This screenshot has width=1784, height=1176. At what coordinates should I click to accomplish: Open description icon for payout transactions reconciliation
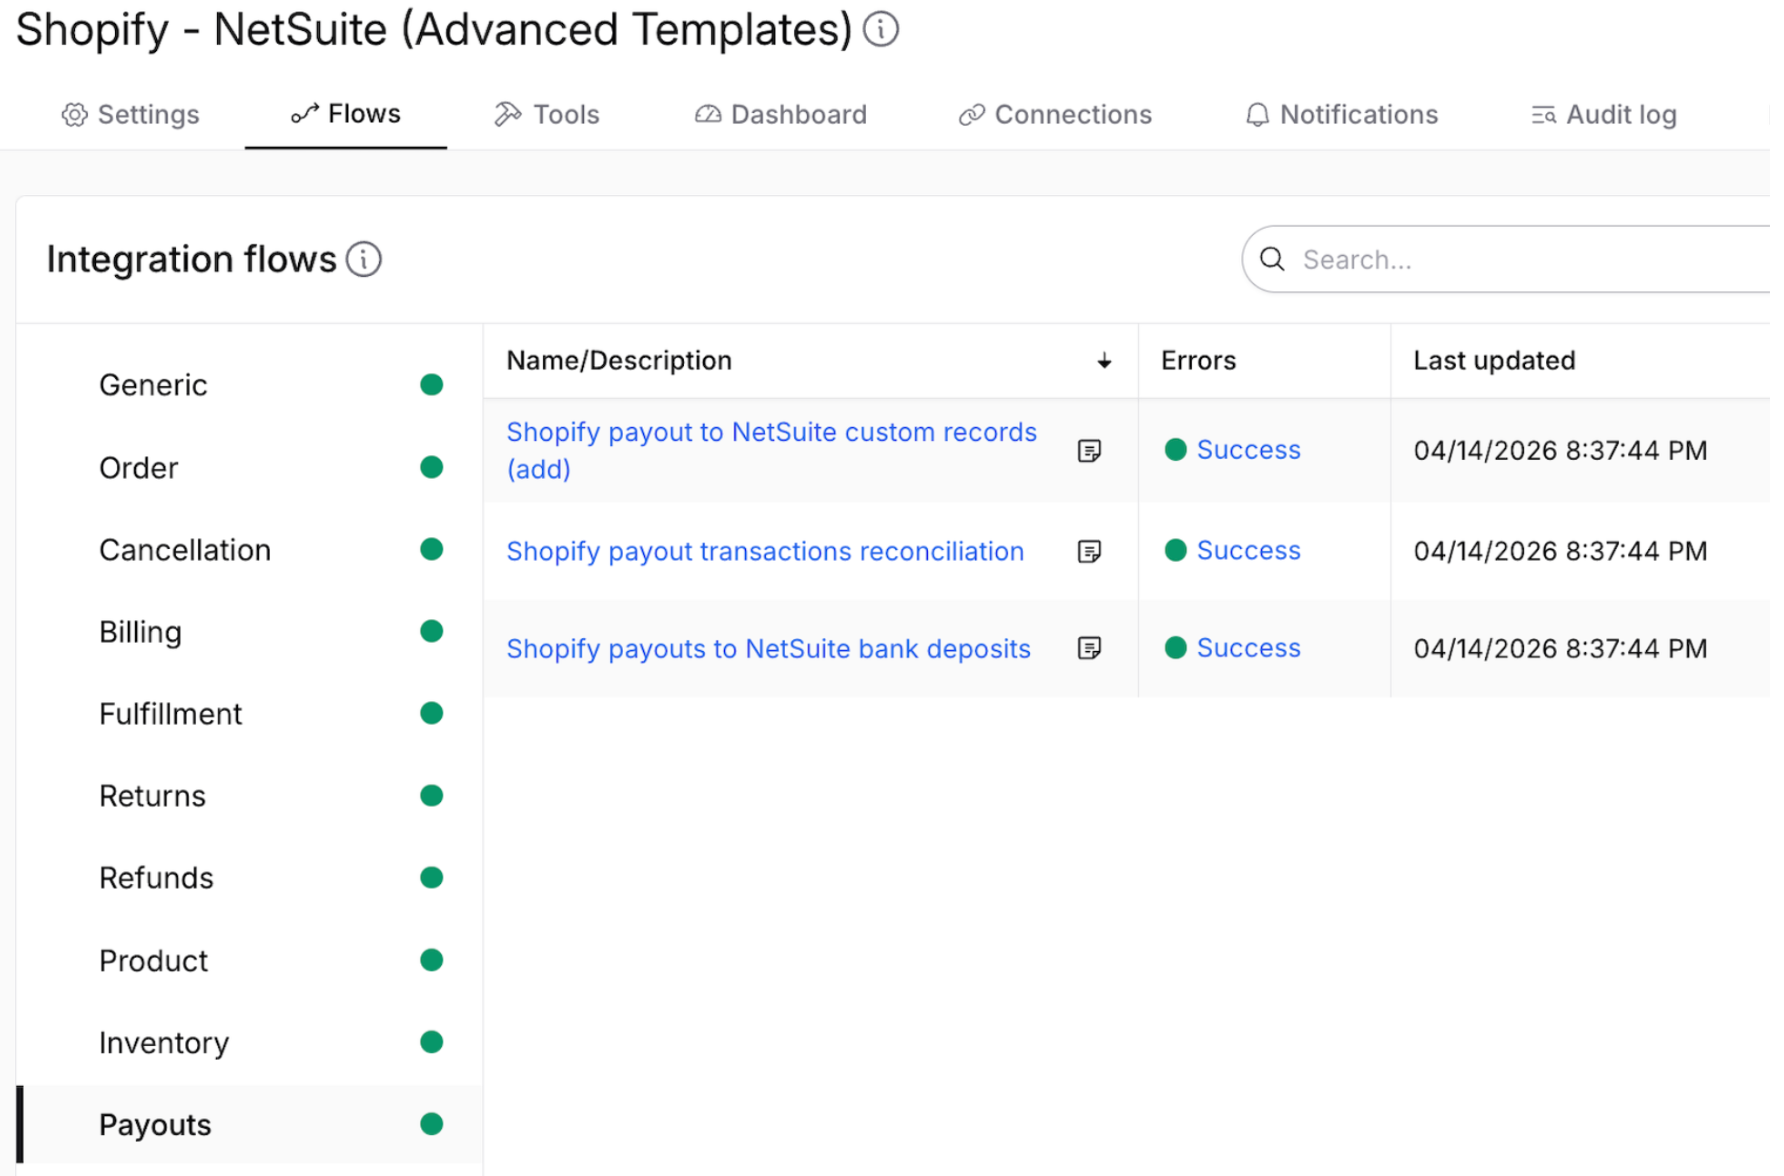click(x=1089, y=551)
